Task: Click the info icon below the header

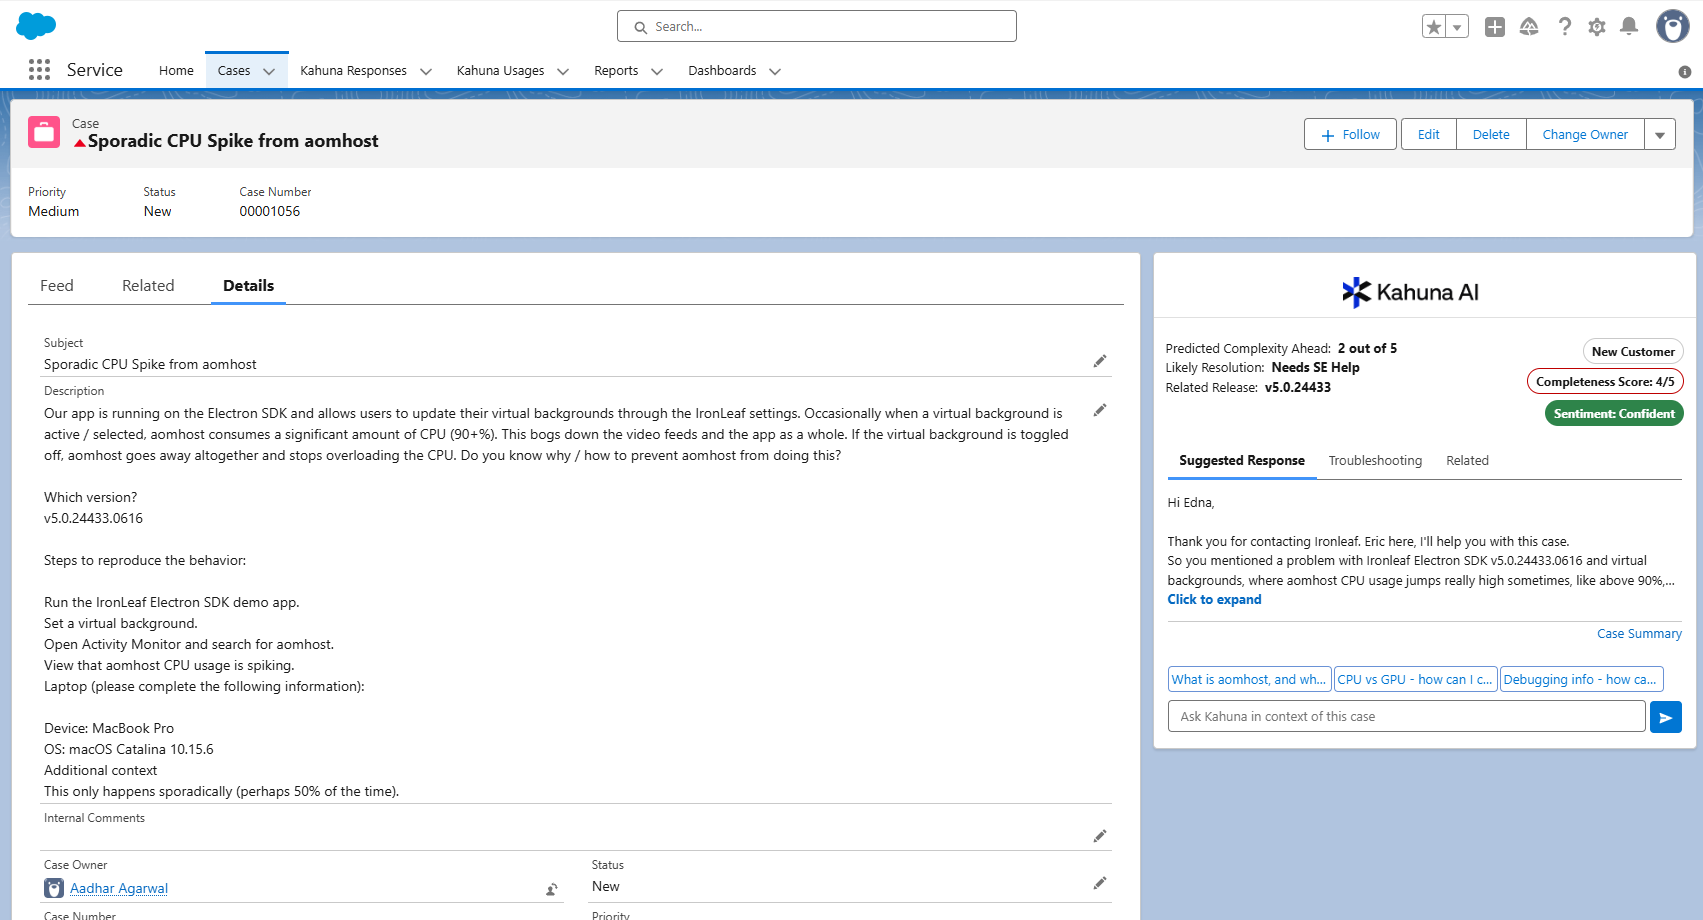Action: (x=1685, y=72)
